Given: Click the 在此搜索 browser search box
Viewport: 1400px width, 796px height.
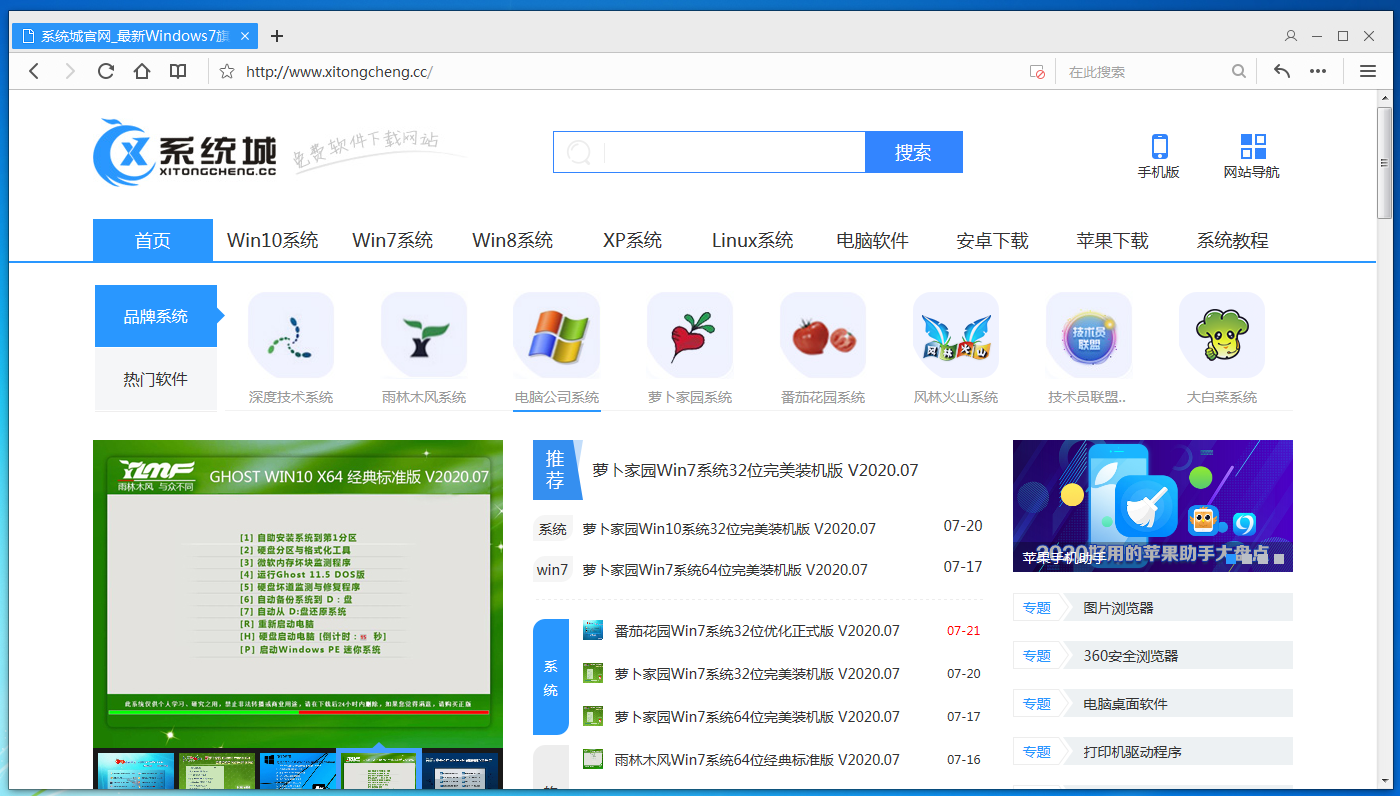Looking at the screenshot, I should 1145,72.
